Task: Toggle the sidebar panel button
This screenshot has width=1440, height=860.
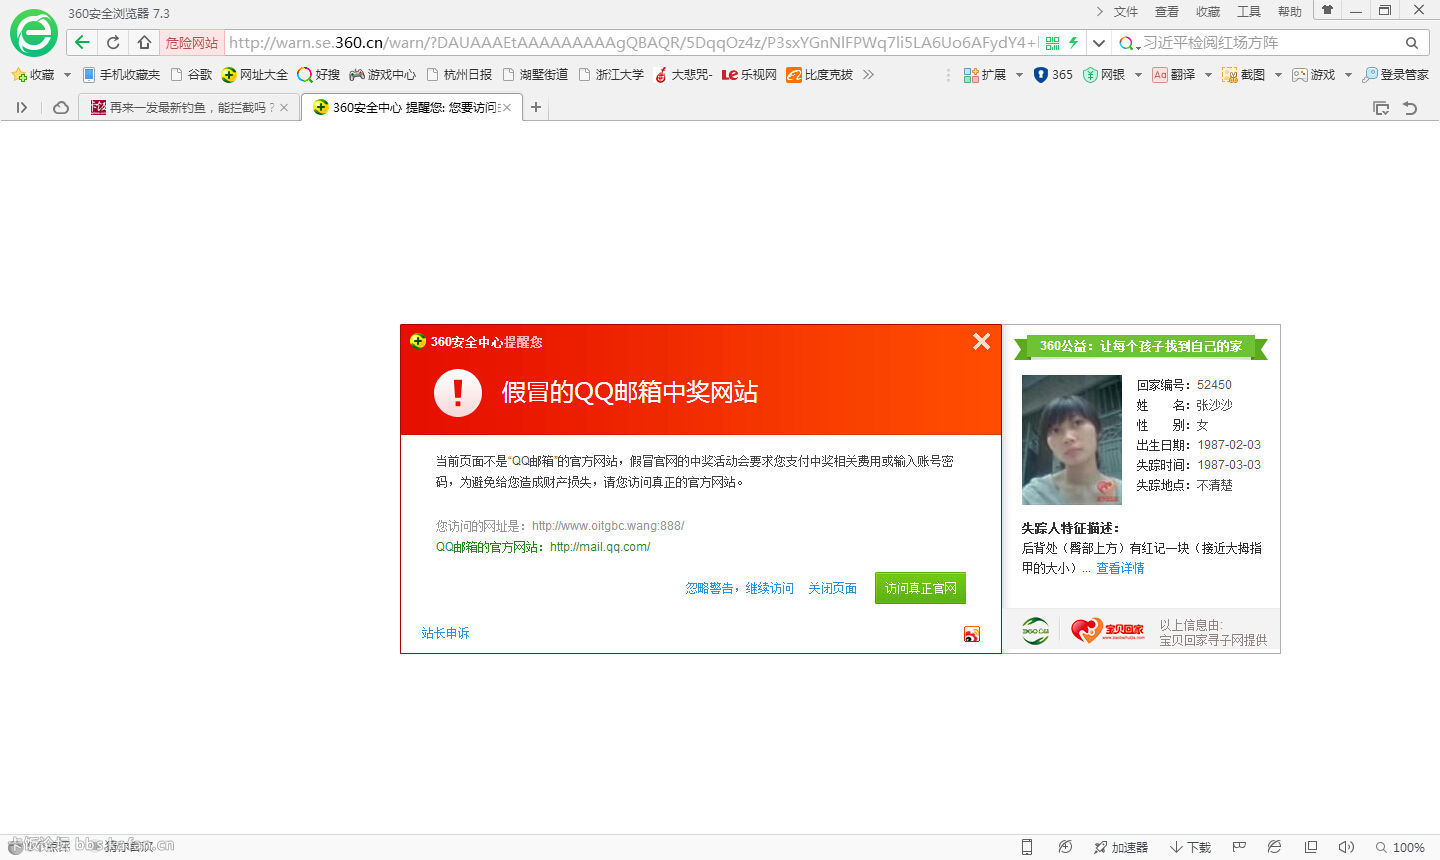Action: [21, 108]
